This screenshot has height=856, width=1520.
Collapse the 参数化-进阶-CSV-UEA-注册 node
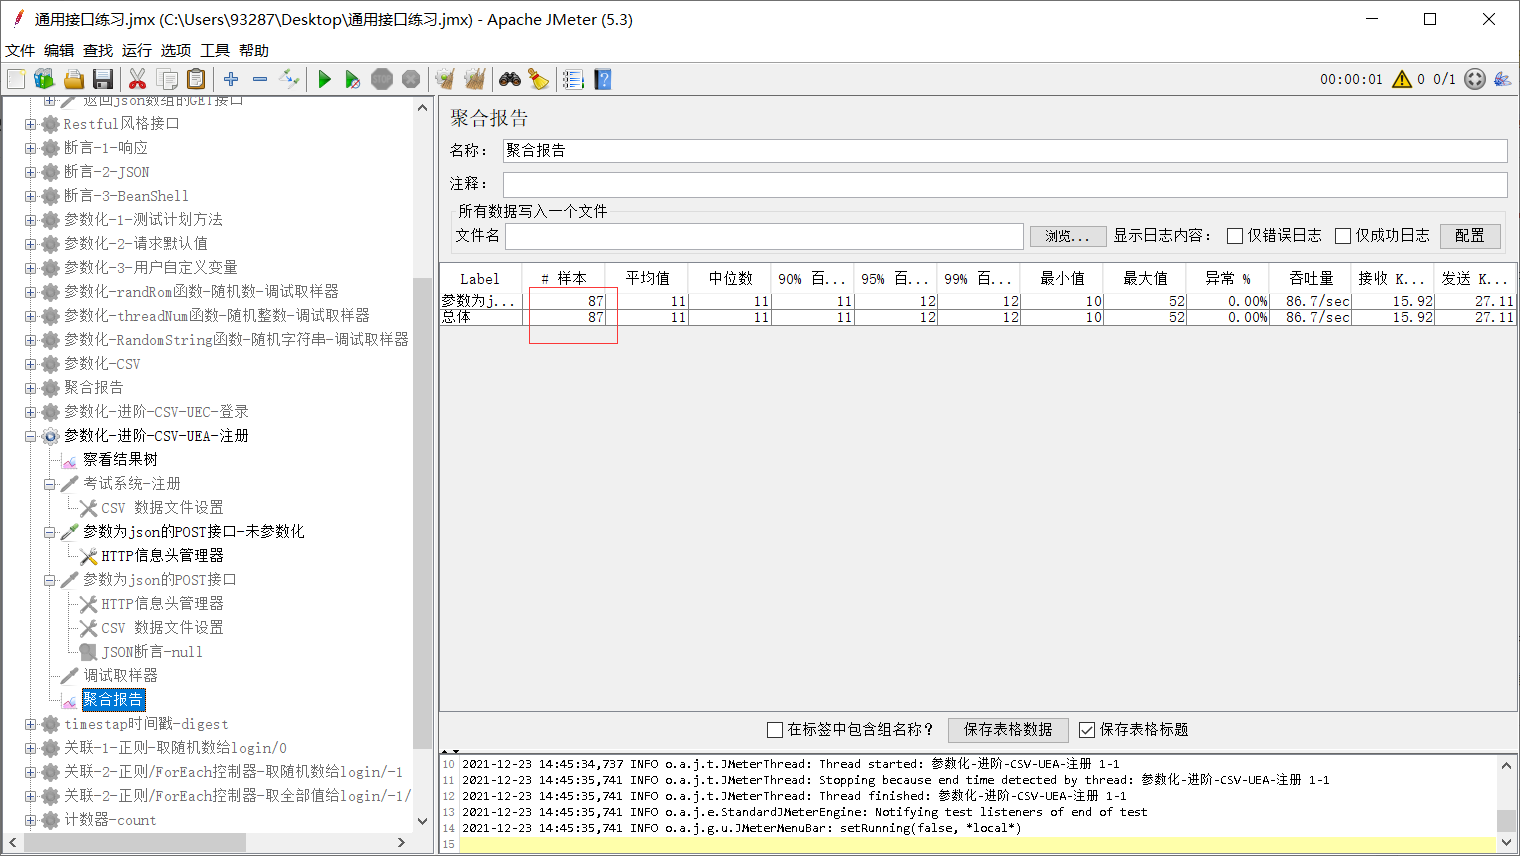coord(30,436)
